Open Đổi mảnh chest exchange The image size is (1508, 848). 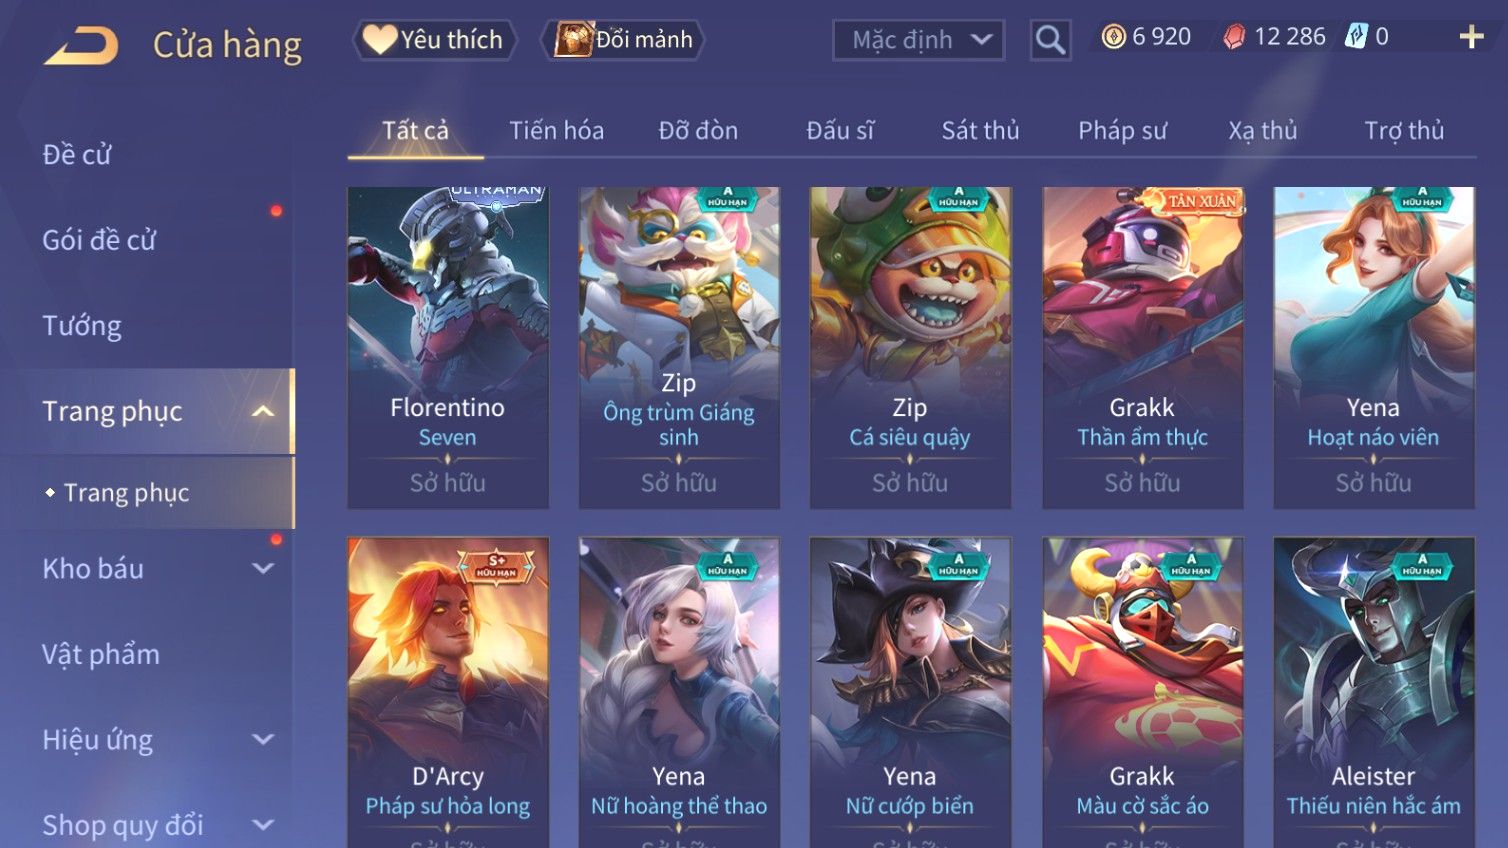(x=624, y=40)
